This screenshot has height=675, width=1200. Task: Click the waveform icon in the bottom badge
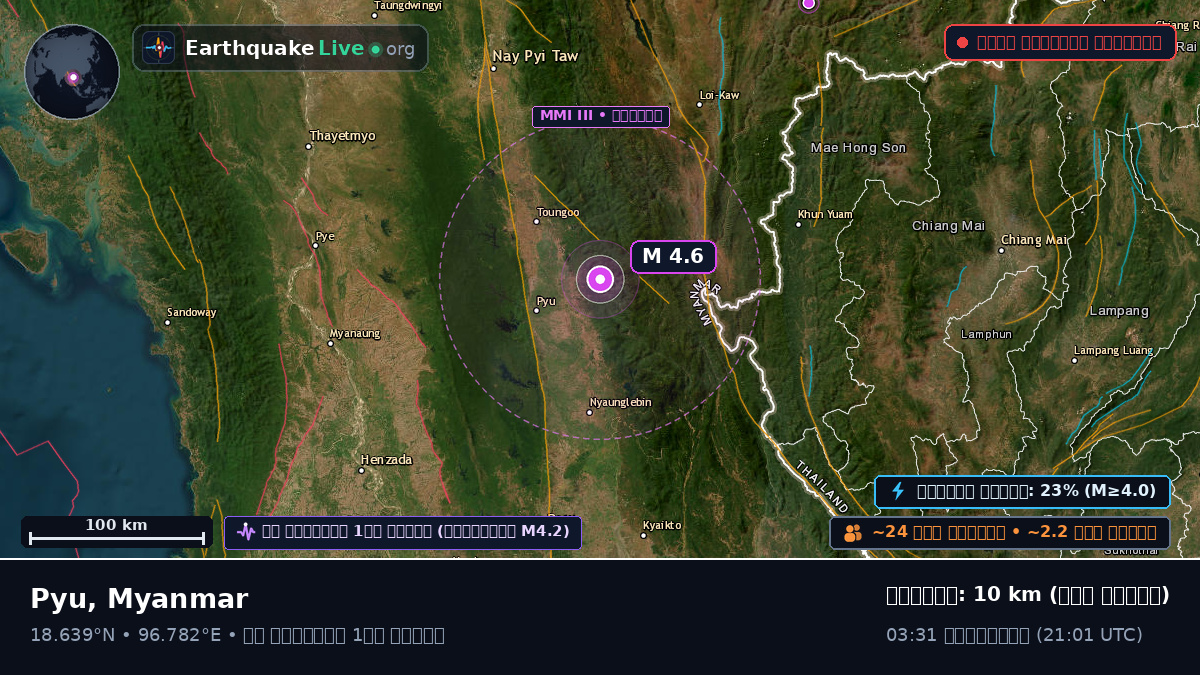(x=246, y=532)
